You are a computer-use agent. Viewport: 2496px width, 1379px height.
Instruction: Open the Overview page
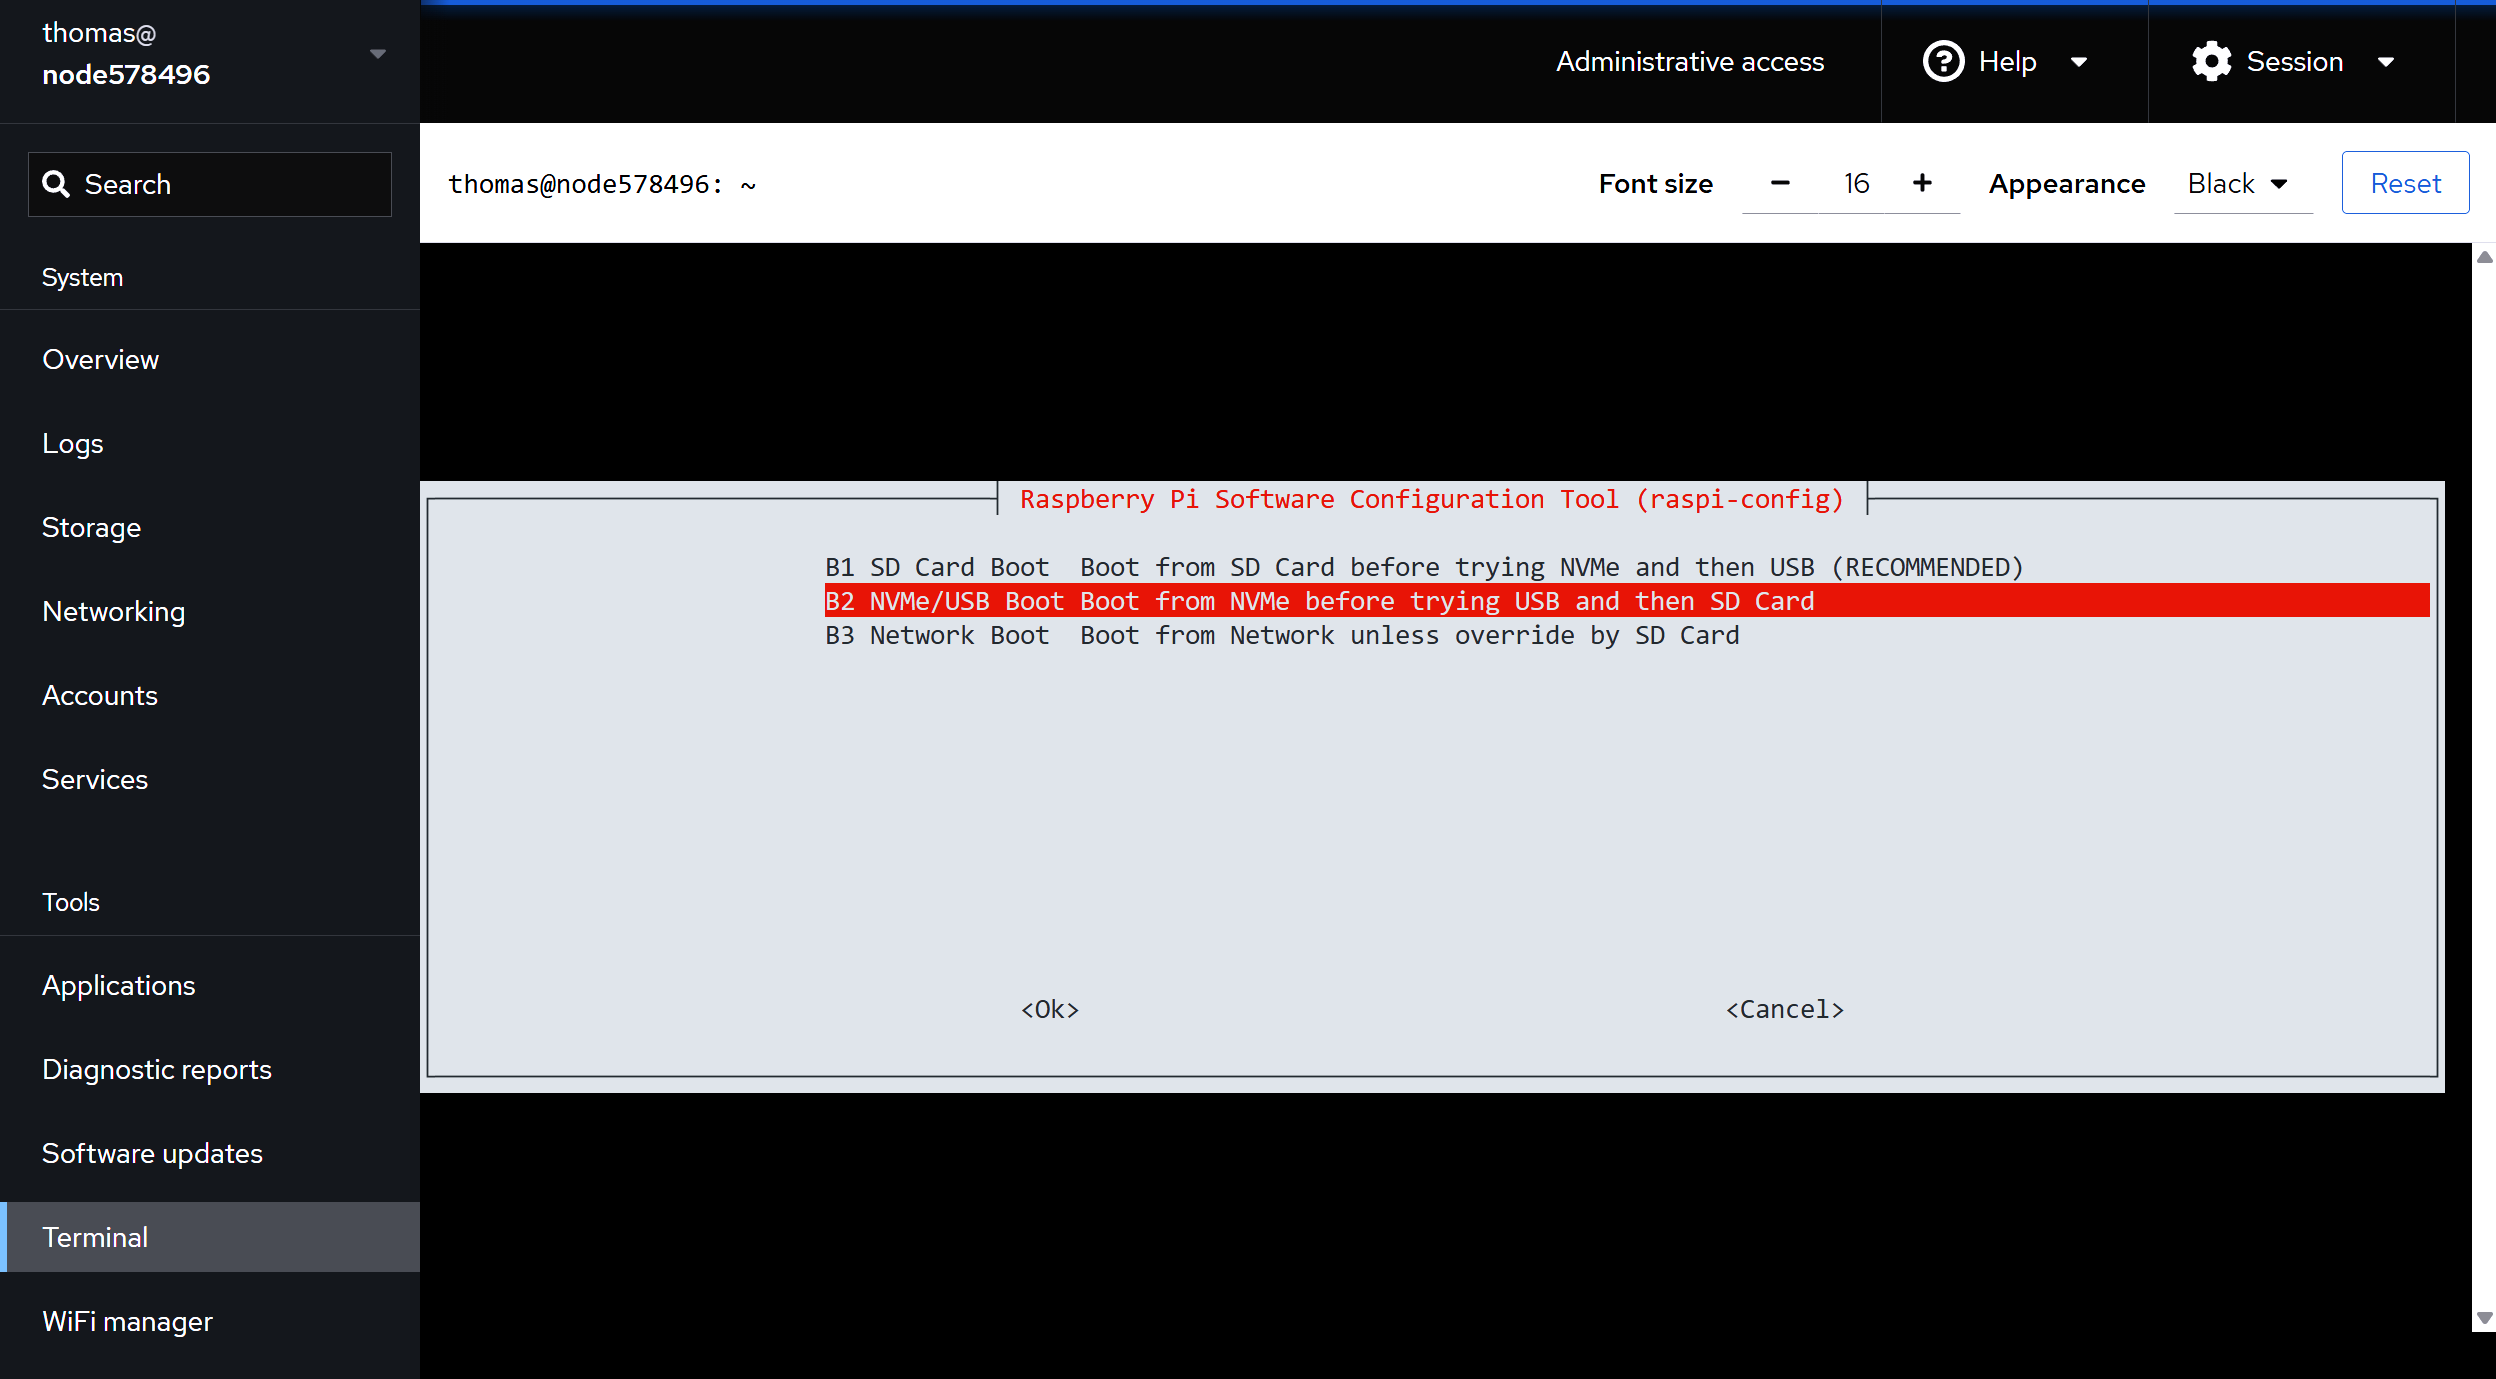(100, 359)
